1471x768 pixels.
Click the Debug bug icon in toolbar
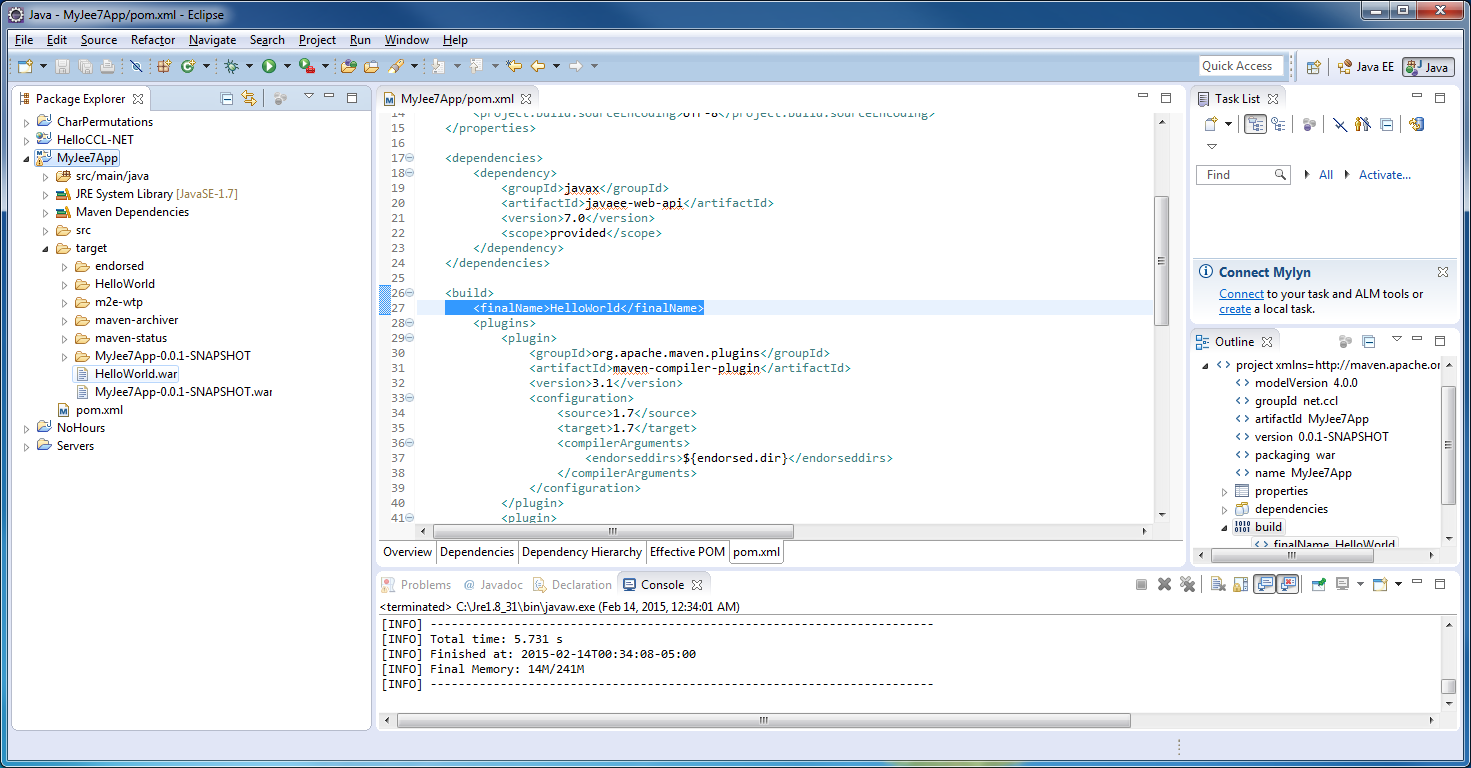point(231,66)
